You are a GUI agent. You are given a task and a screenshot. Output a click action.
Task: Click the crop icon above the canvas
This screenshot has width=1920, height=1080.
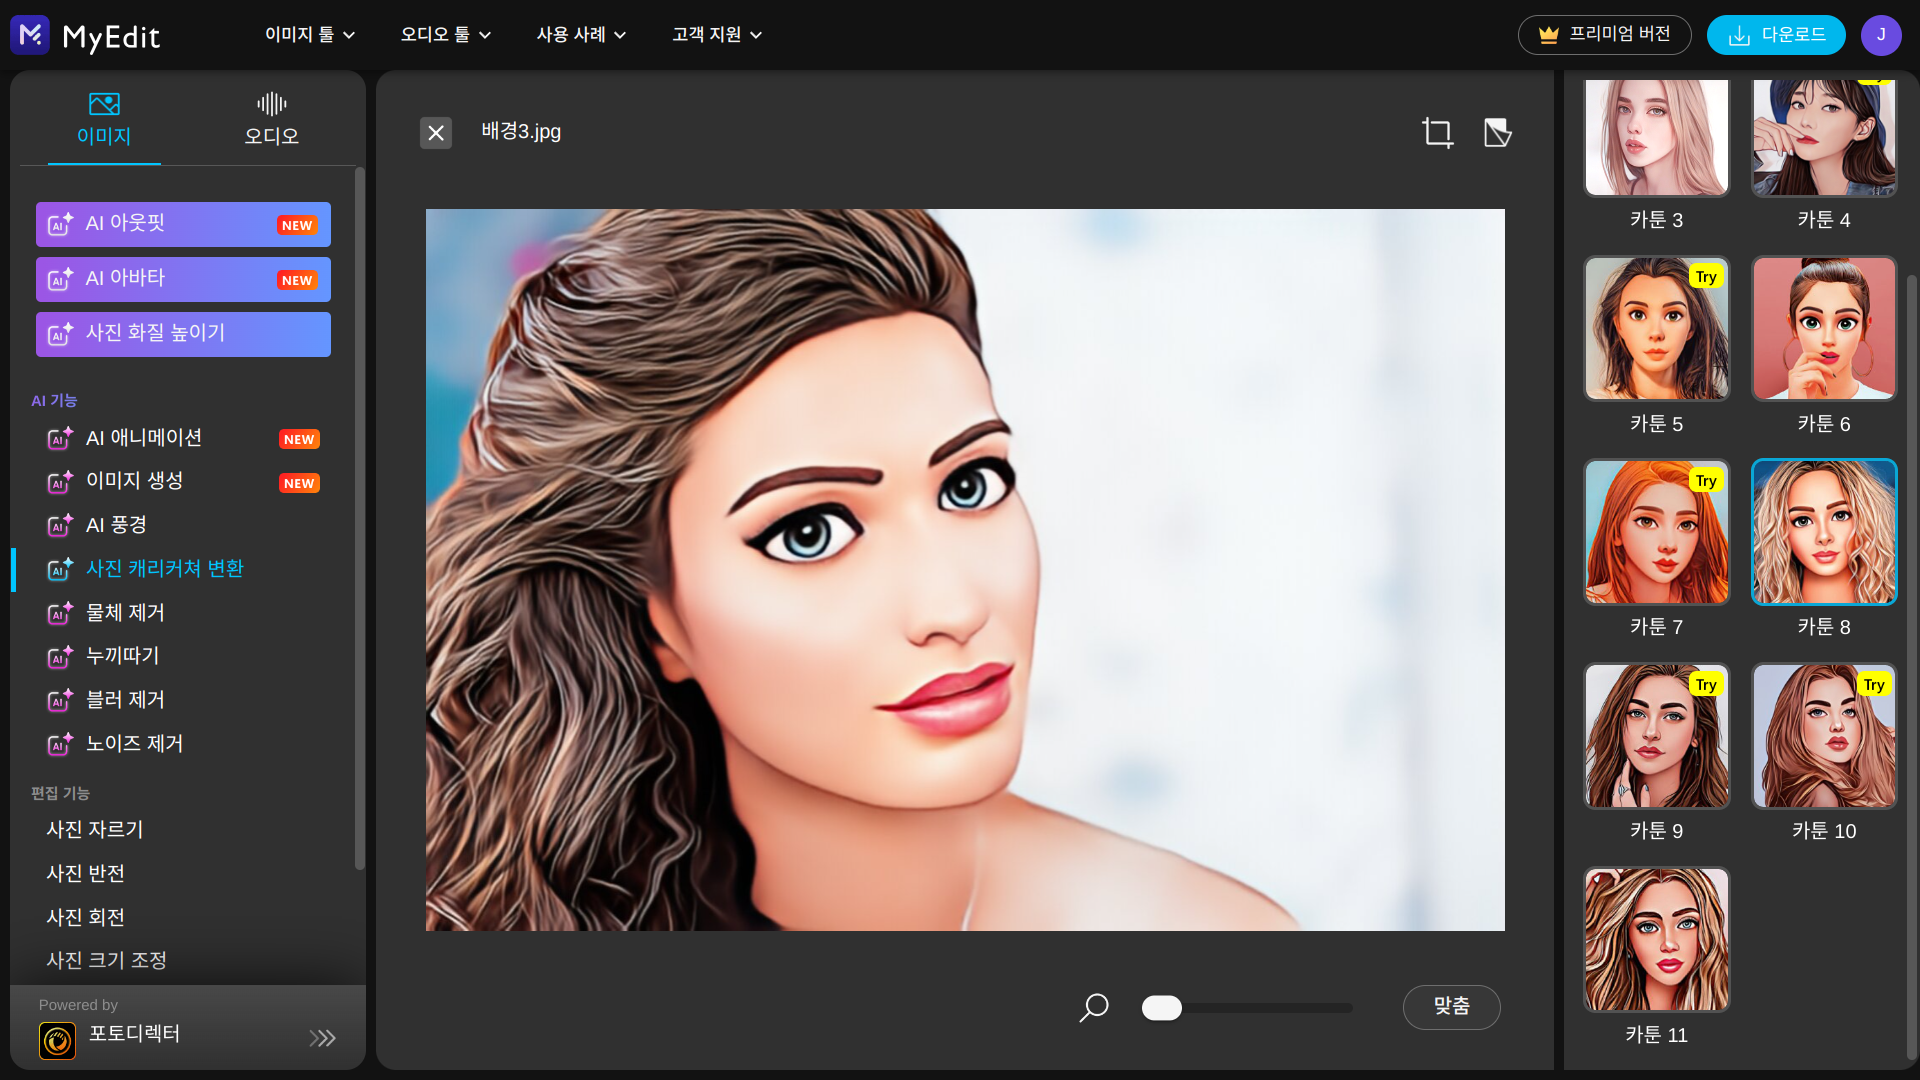click(1437, 132)
